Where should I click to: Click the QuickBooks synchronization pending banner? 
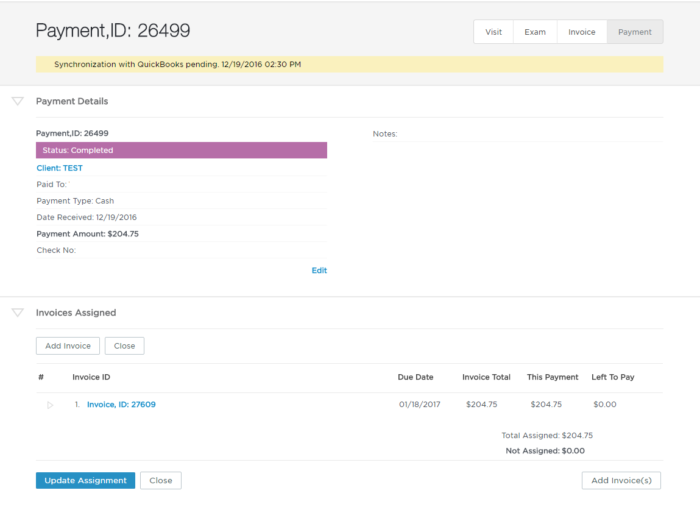(350, 64)
